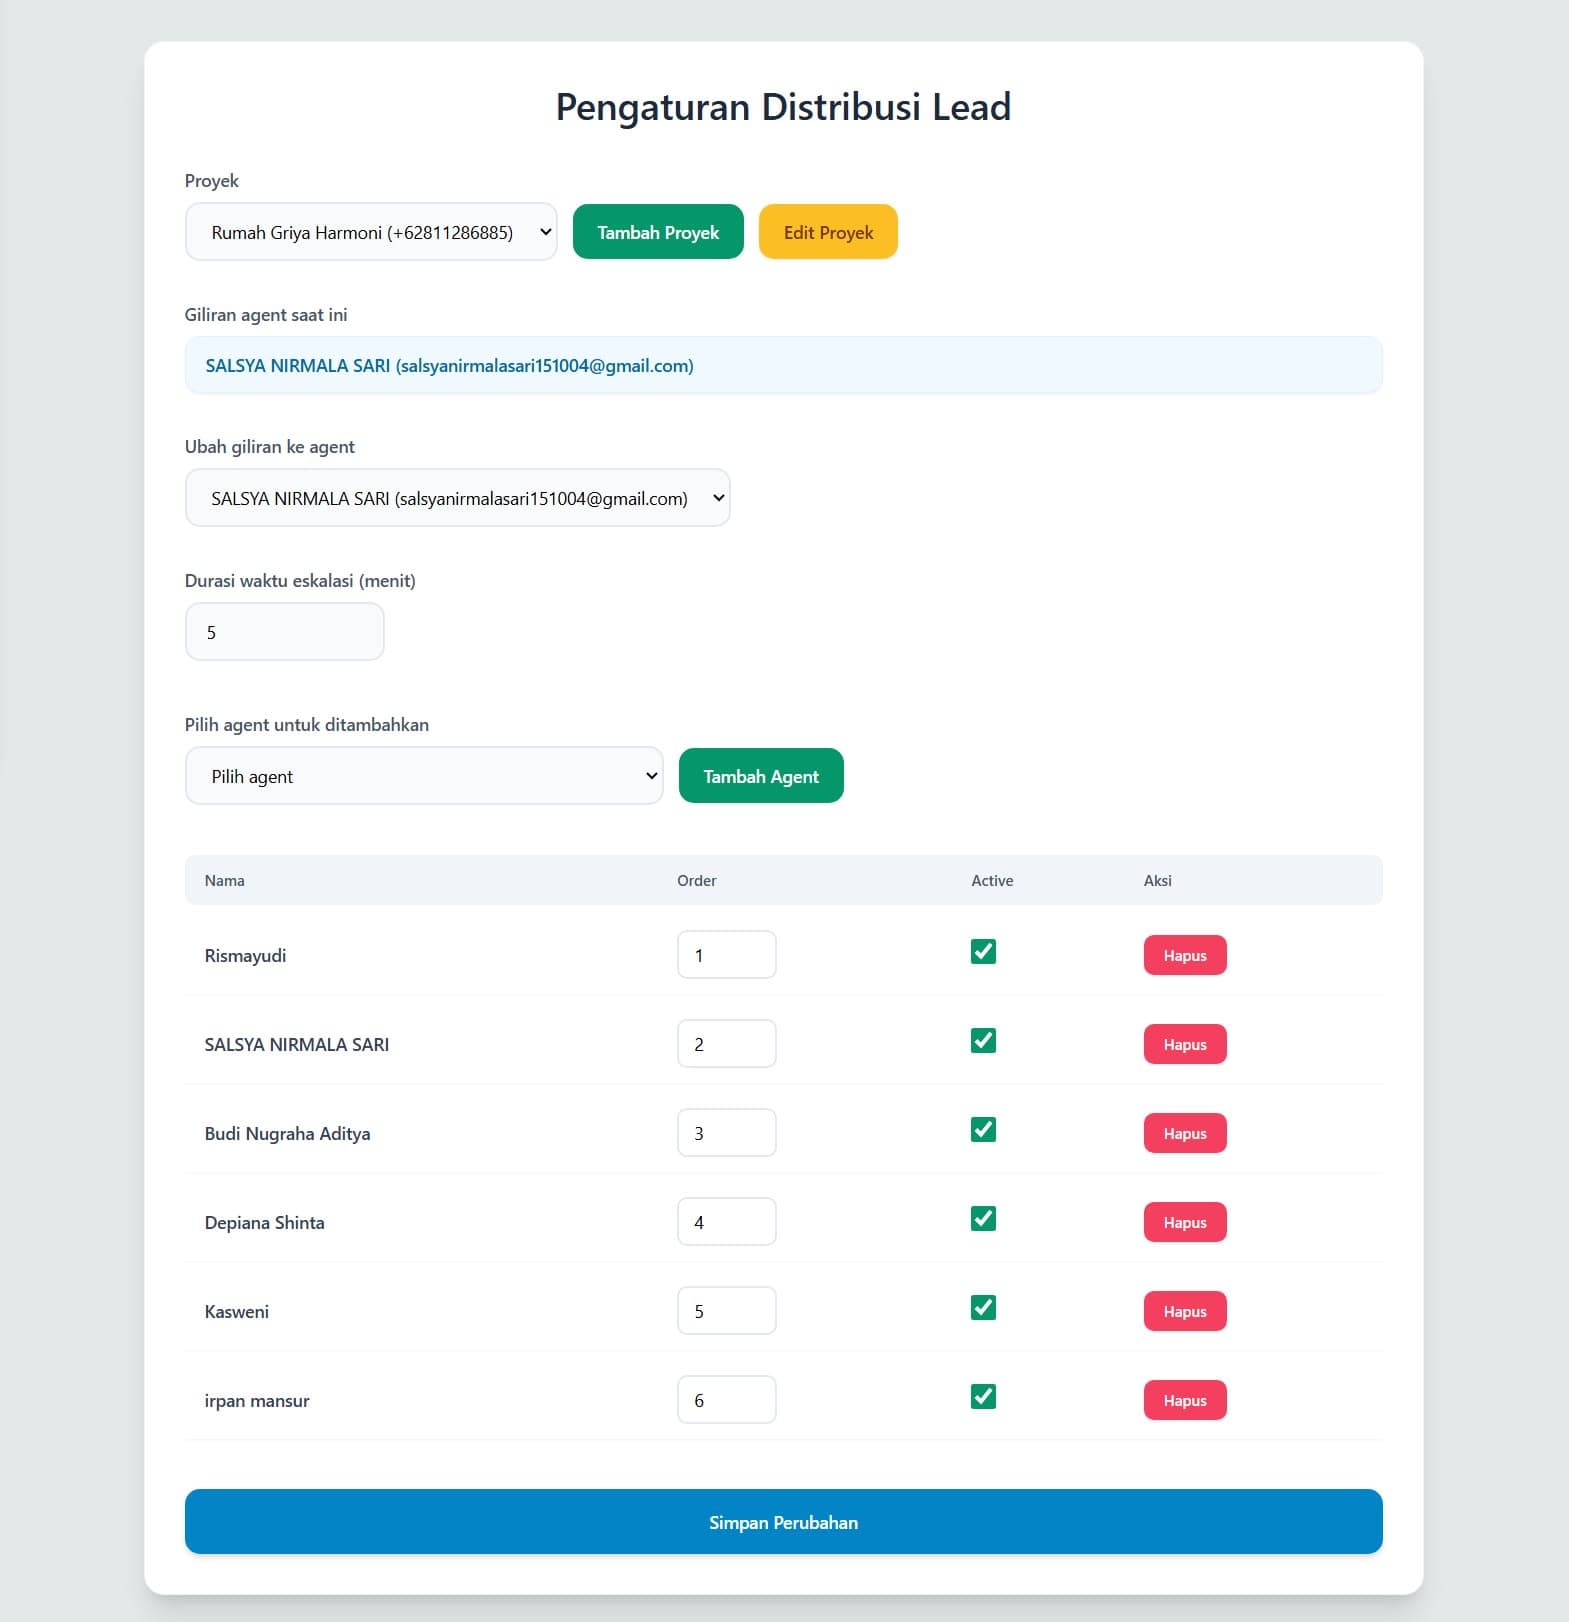Viewport: 1569px width, 1622px height.
Task: Click the current agent turn SALSYA NIRMALA SARI box
Action: pyautogui.click(x=784, y=365)
